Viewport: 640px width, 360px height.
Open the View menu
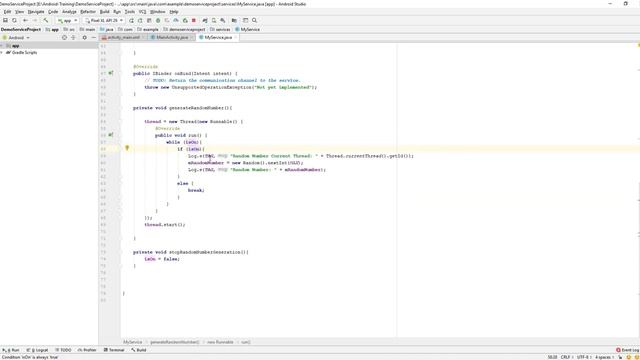[19, 12]
